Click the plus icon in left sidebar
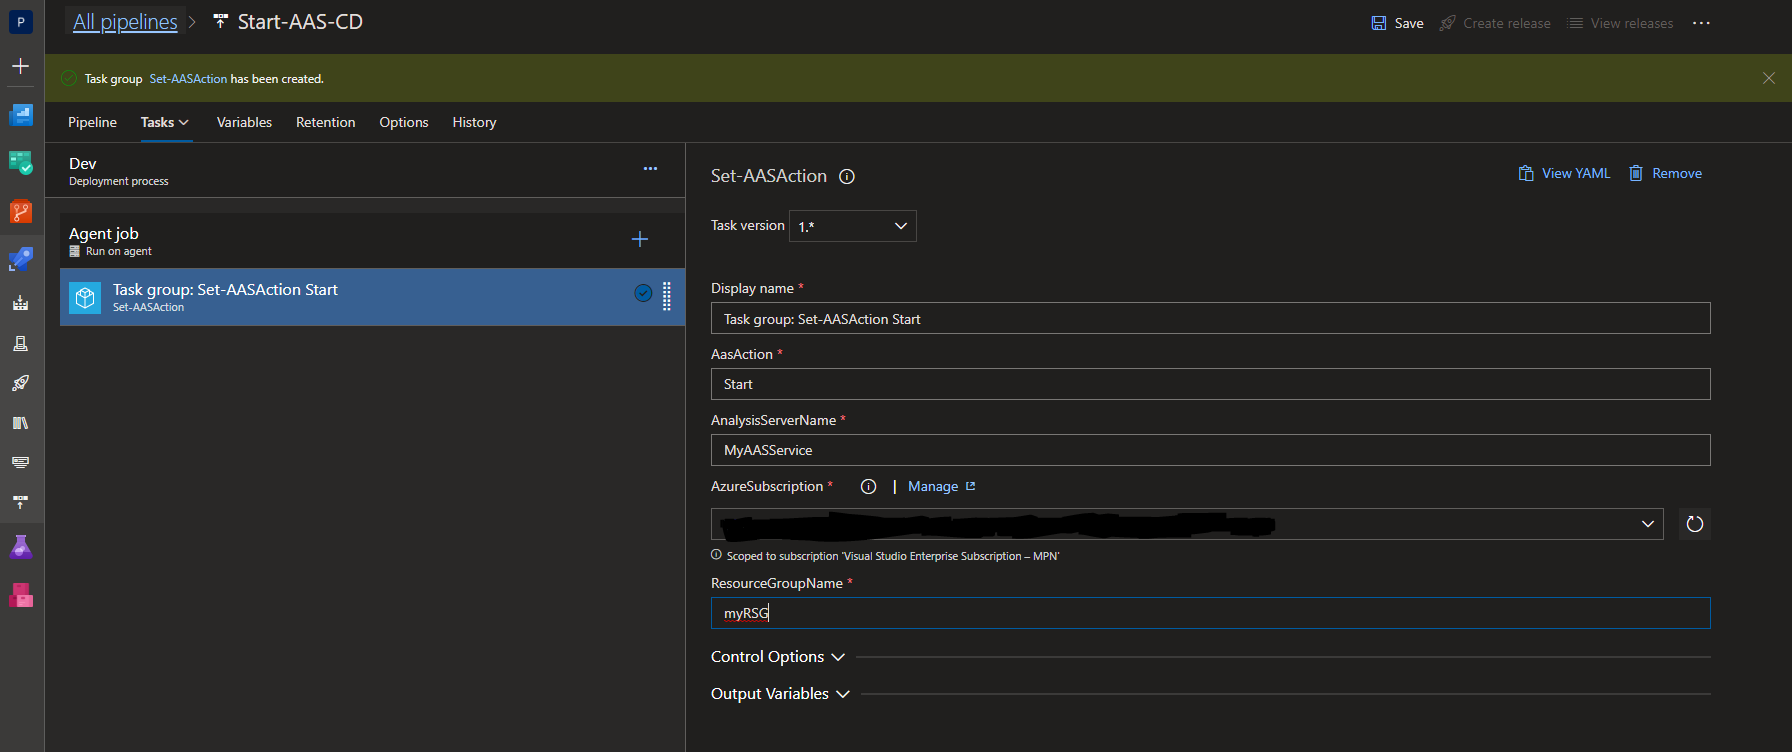 click(20, 66)
